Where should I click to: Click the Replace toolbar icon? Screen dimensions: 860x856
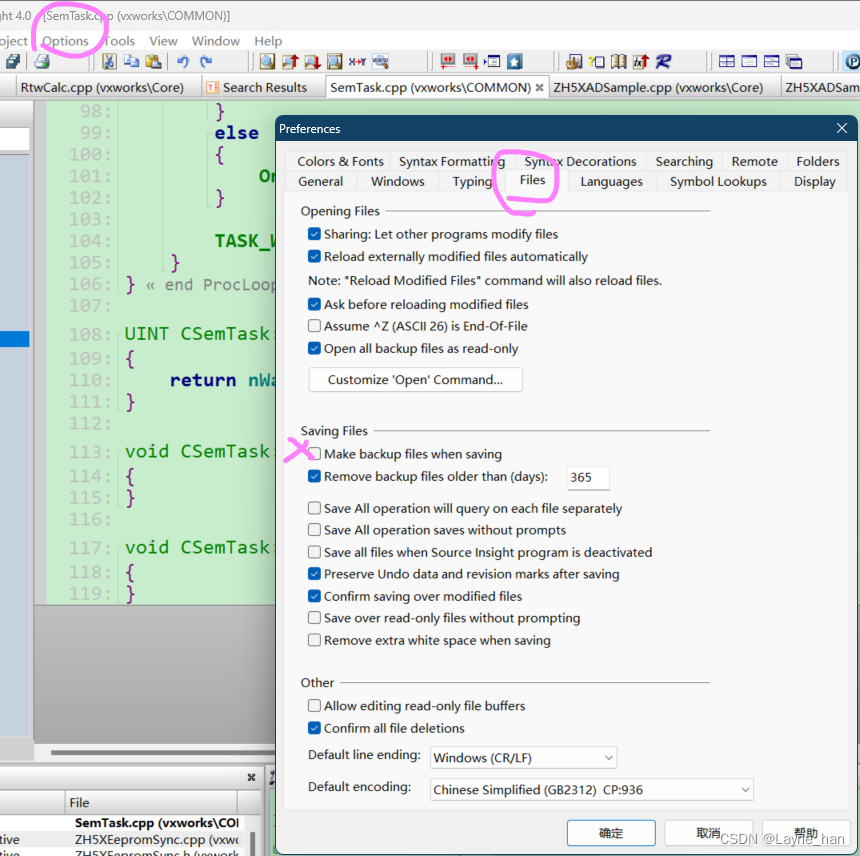click(357, 62)
